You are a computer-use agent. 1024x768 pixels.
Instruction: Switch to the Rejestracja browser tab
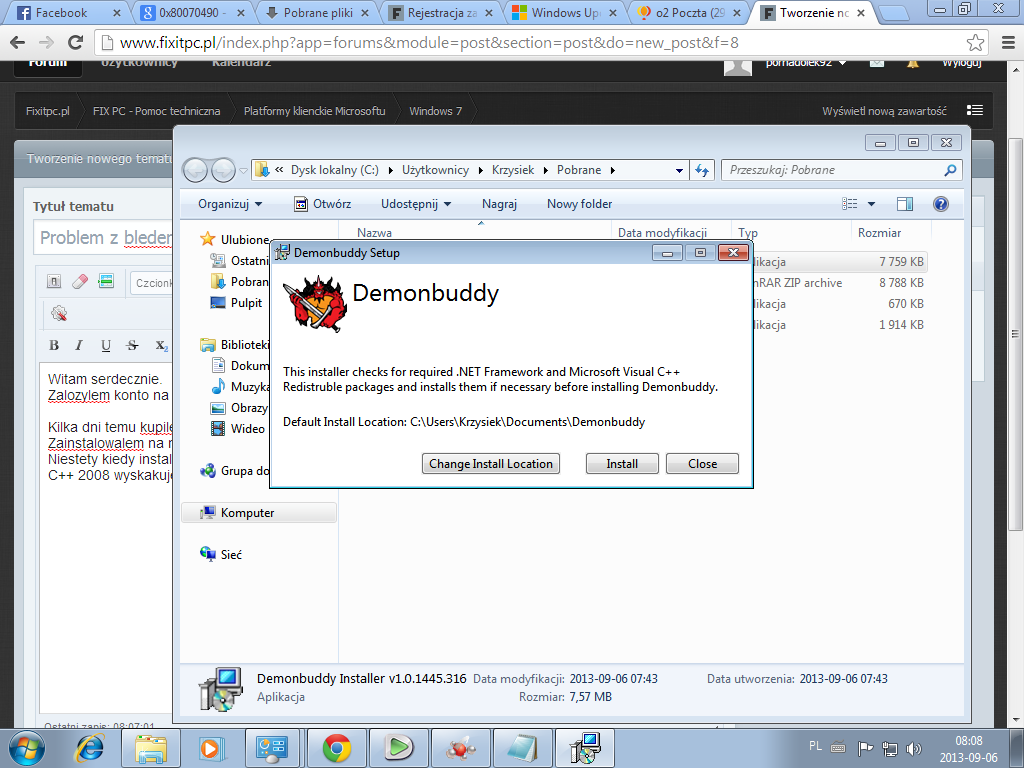click(441, 12)
